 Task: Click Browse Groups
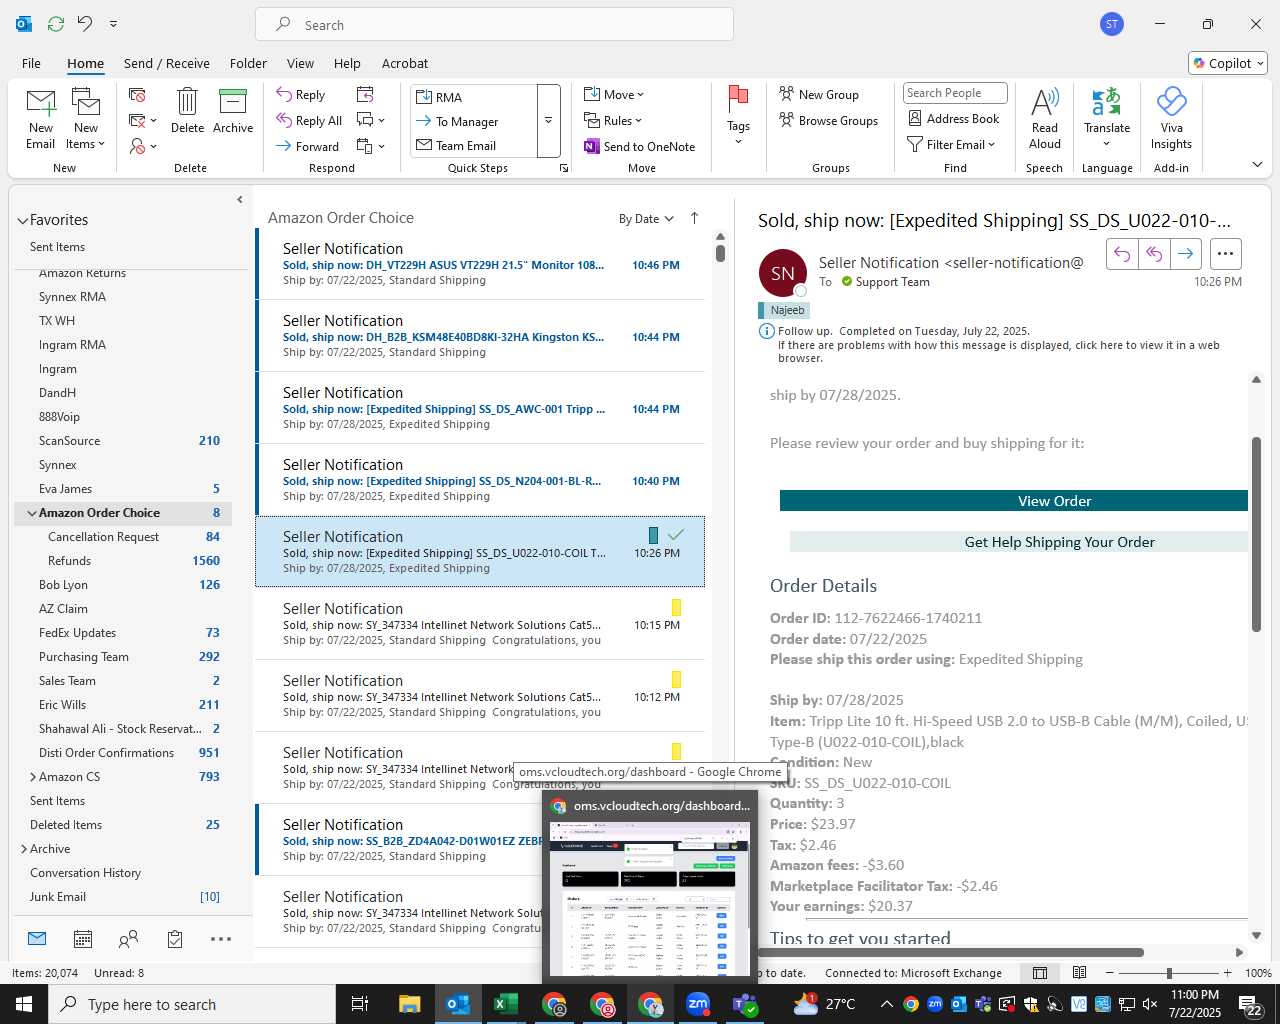coord(828,120)
